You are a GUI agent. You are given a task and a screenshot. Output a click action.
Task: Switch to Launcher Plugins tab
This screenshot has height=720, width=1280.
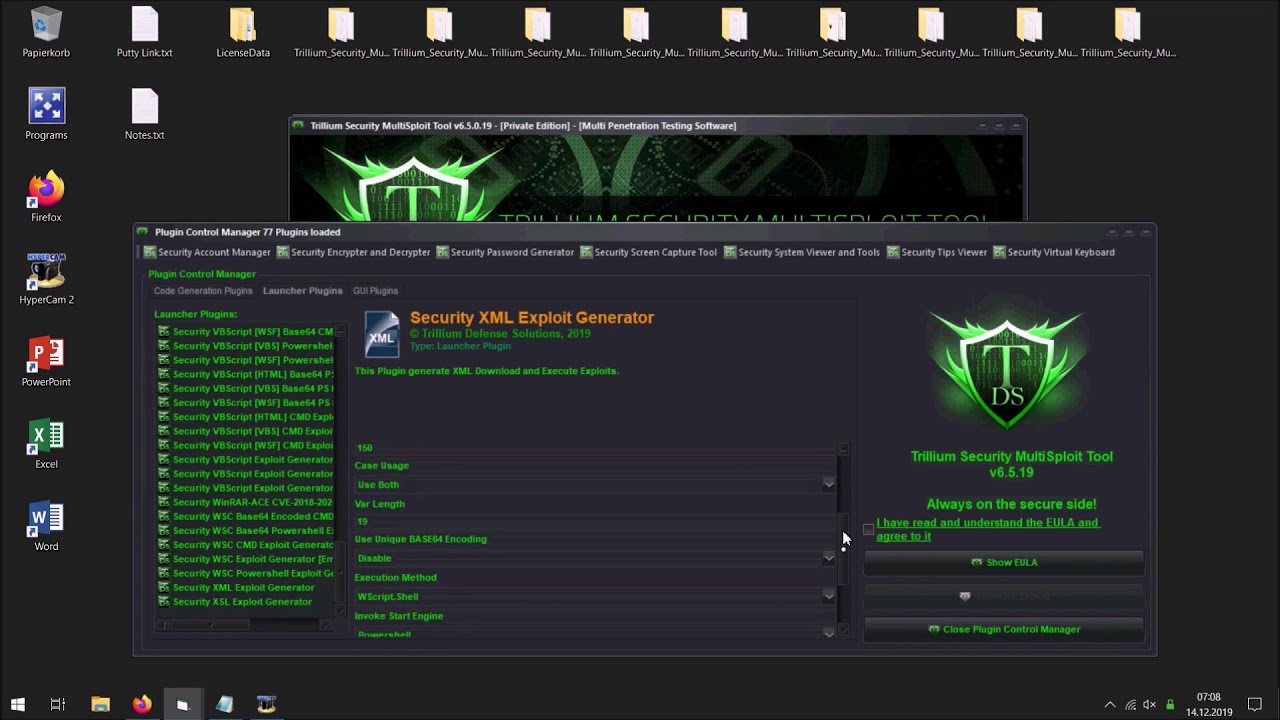302,291
